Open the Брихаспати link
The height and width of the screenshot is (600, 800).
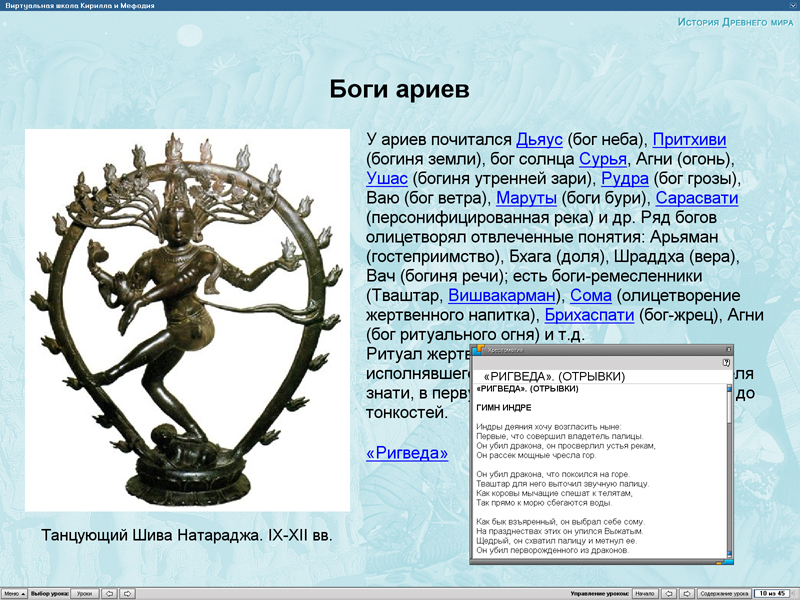click(589, 315)
